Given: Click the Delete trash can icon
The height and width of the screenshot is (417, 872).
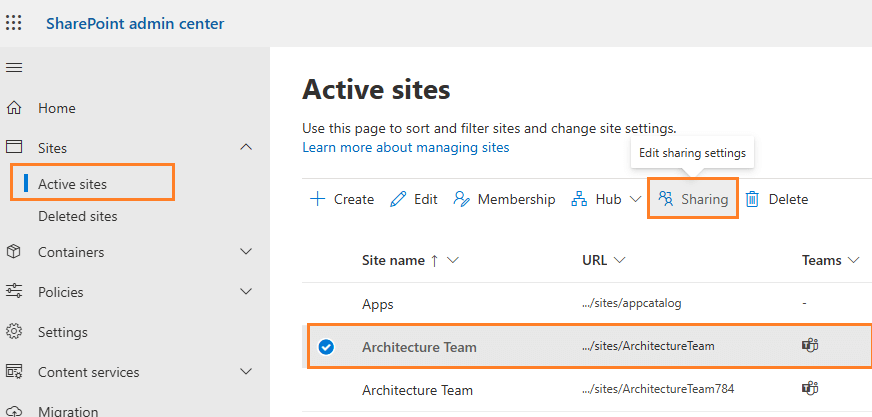Looking at the screenshot, I should coord(752,199).
